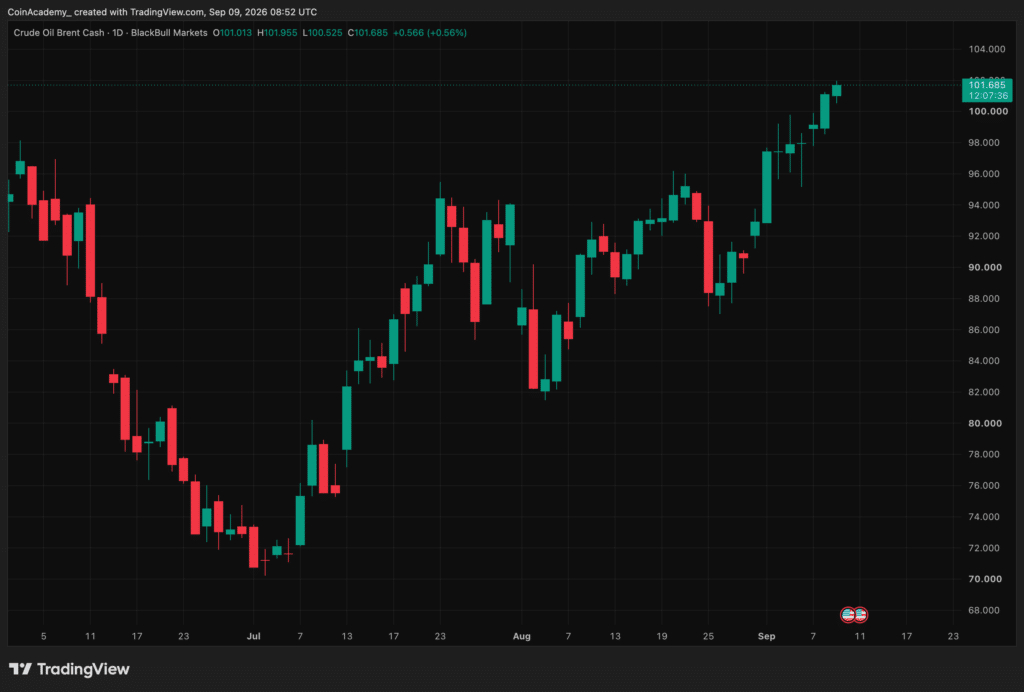Click the Aug label on the date axis
Screen dimensions: 1024x692
522,636
